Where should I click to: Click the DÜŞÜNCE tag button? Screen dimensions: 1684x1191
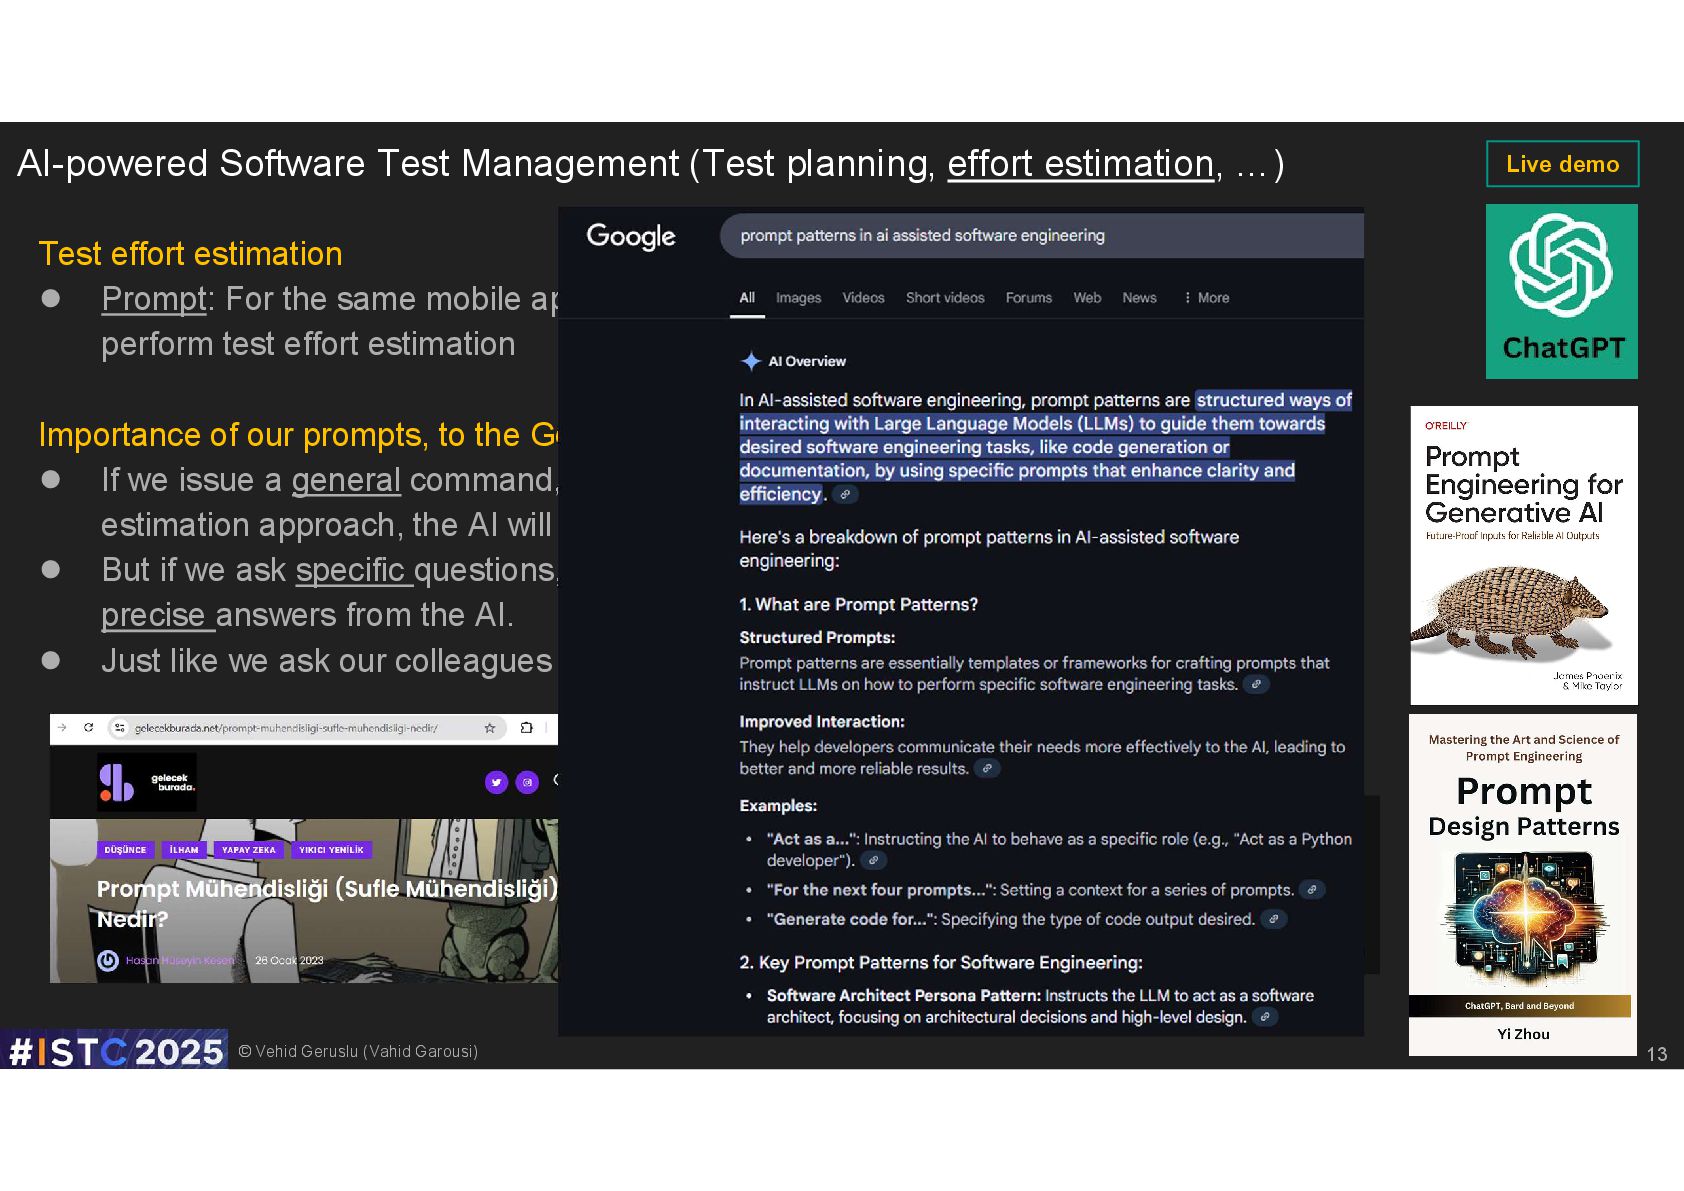pos(125,850)
